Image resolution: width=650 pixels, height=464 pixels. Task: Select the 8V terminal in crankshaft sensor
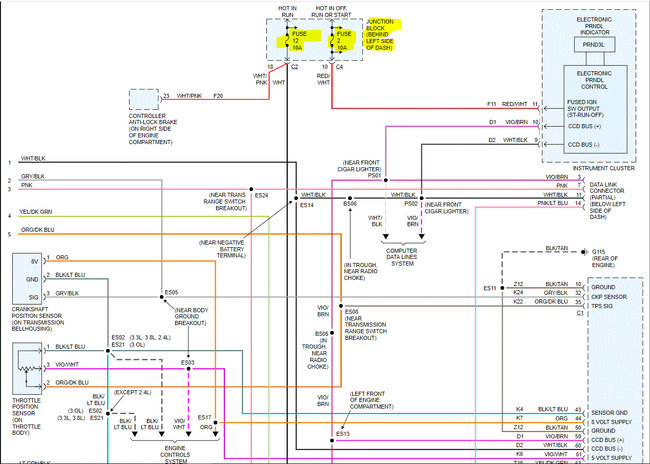[x=34, y=262]
